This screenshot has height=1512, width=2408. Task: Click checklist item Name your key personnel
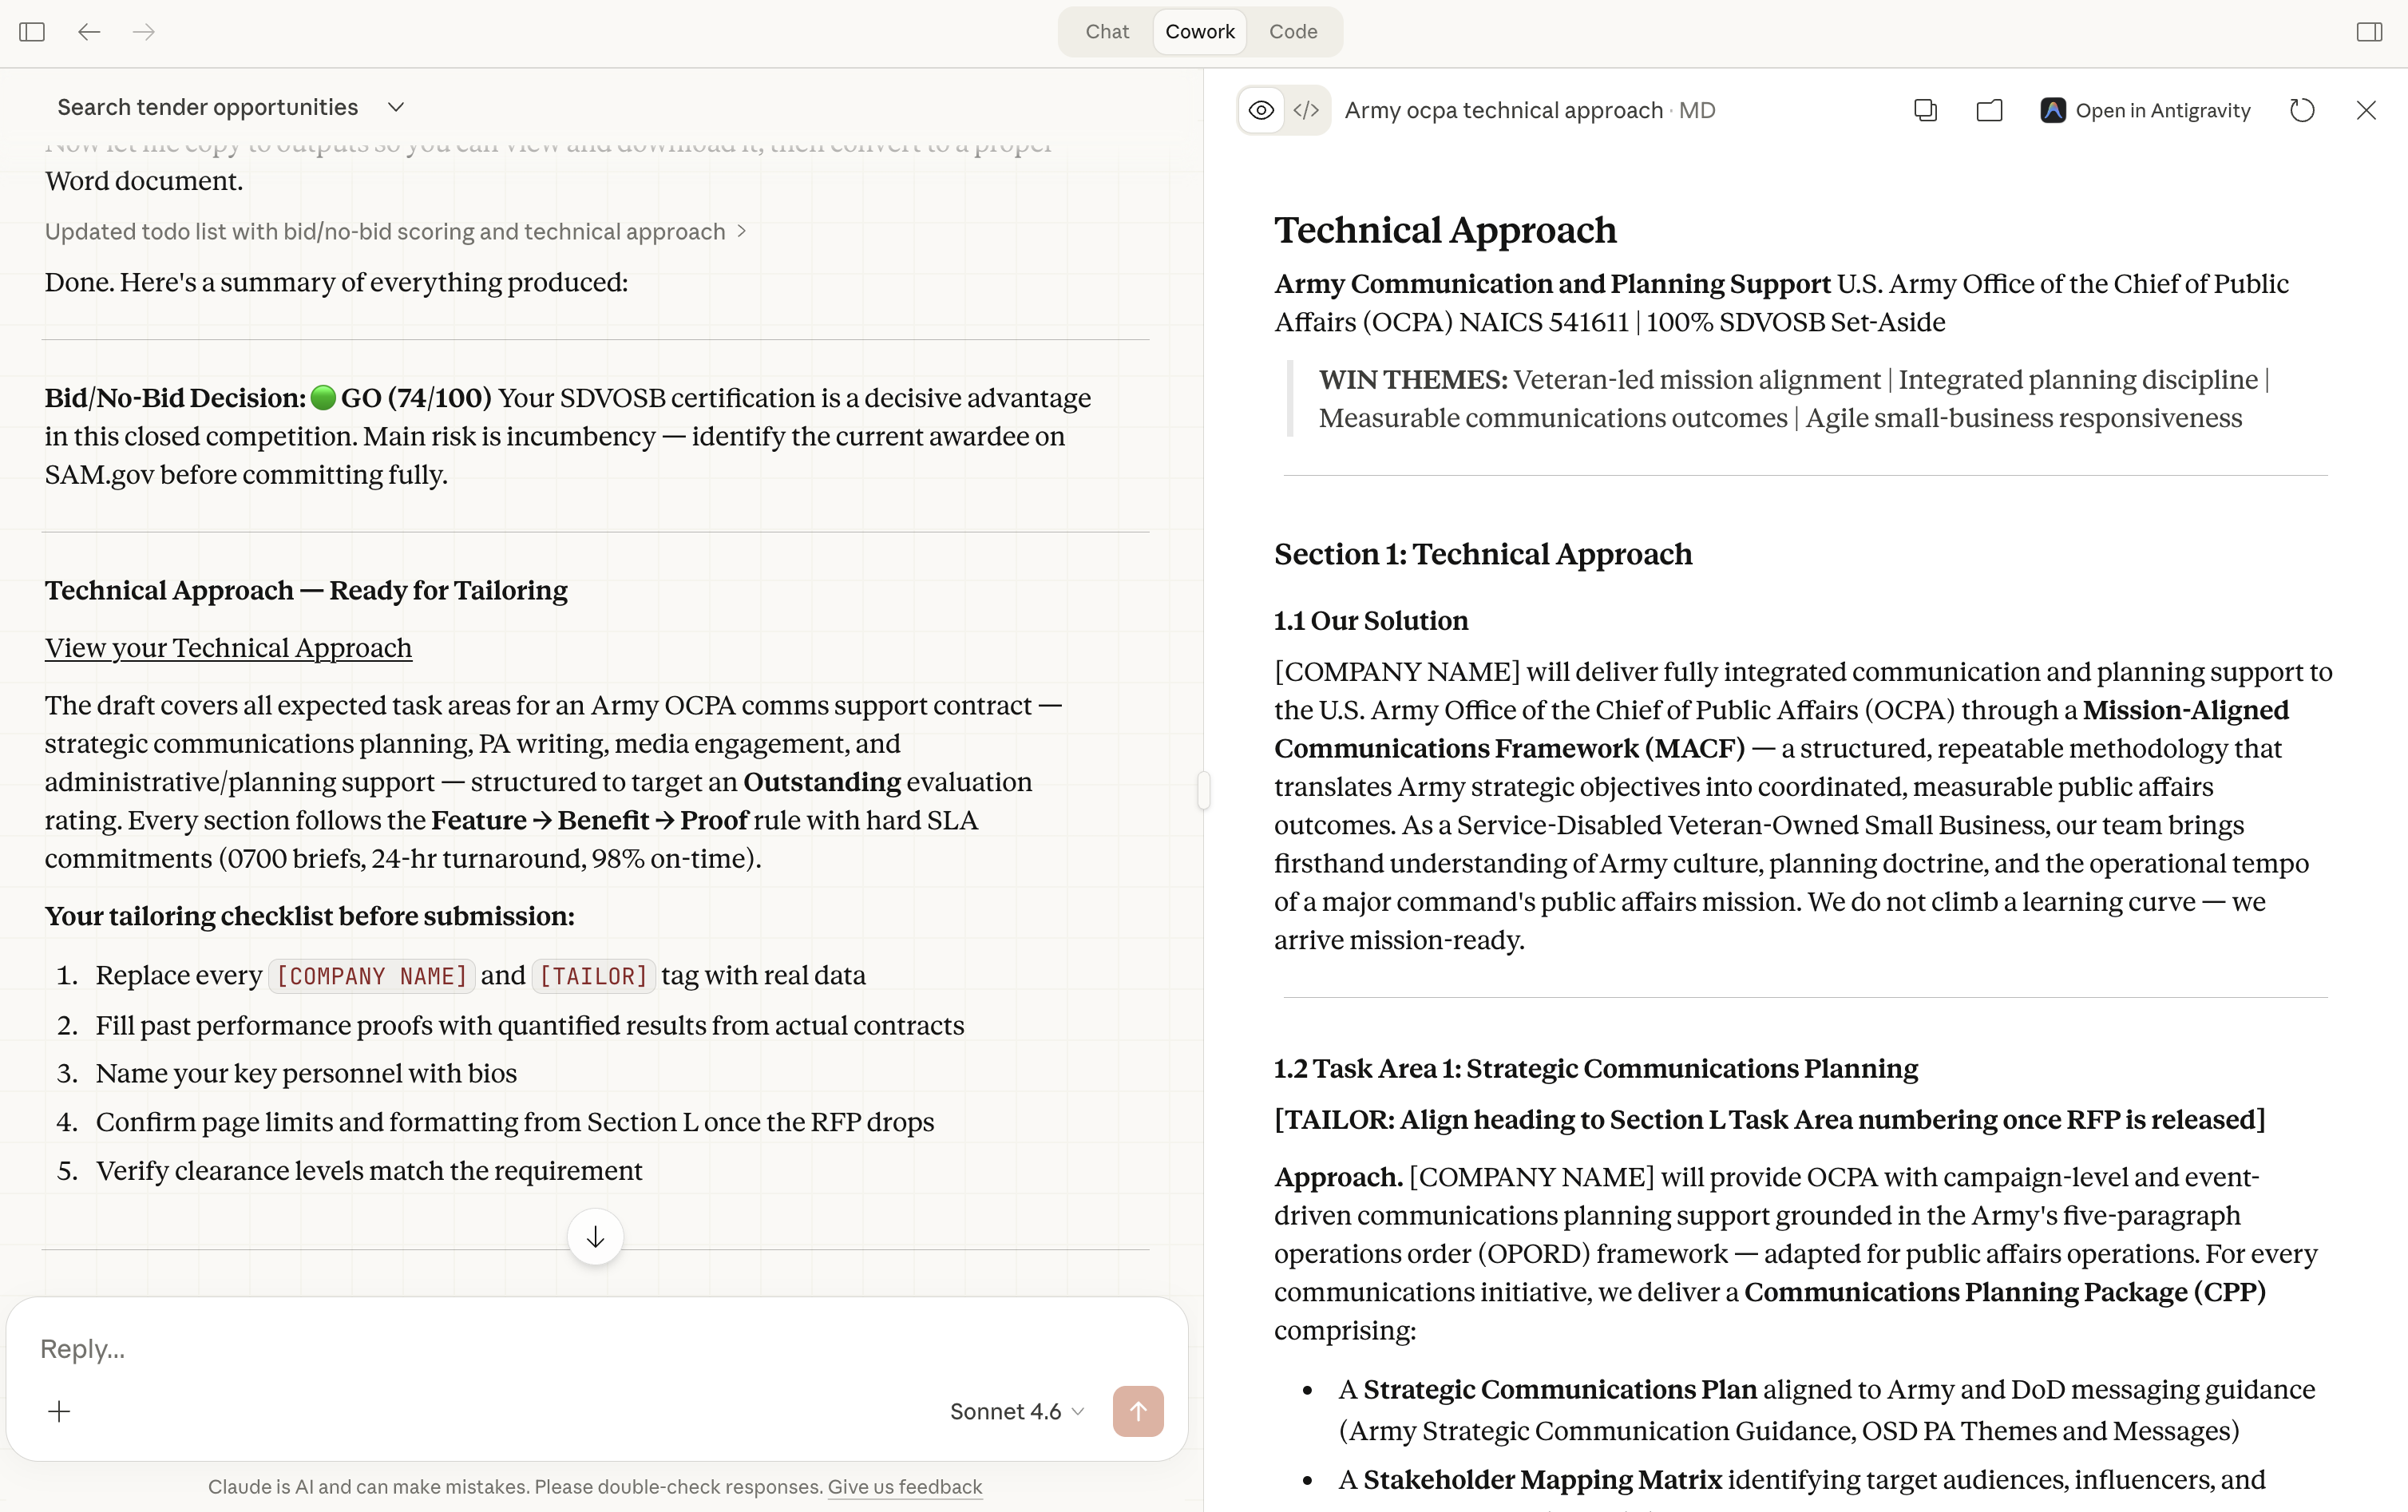(x=306, y=1074)
